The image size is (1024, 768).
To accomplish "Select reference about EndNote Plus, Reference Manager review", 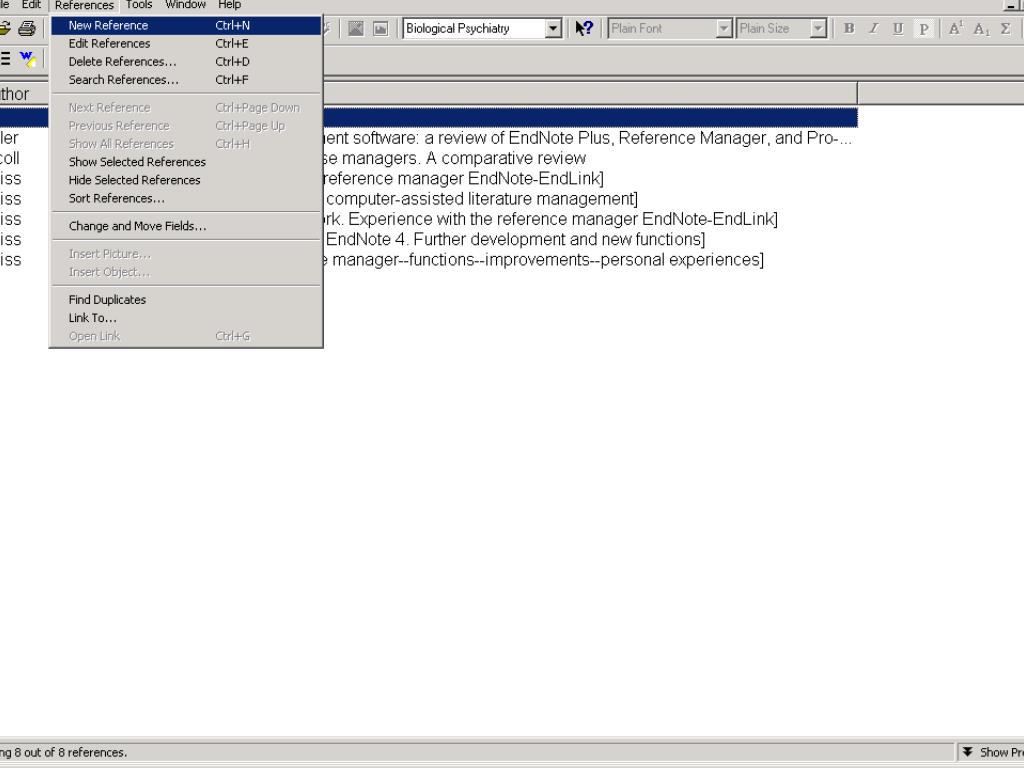I will click(588, 138).
